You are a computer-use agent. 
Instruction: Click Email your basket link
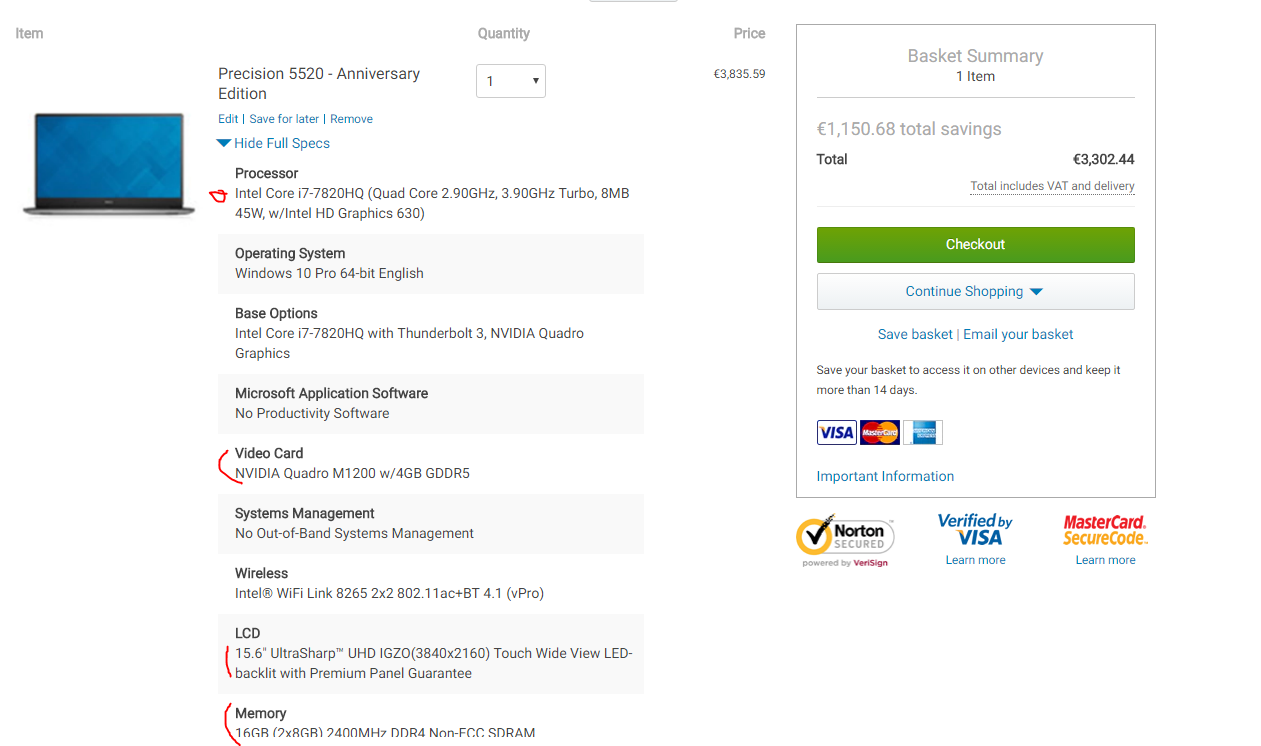(1018, 334)
